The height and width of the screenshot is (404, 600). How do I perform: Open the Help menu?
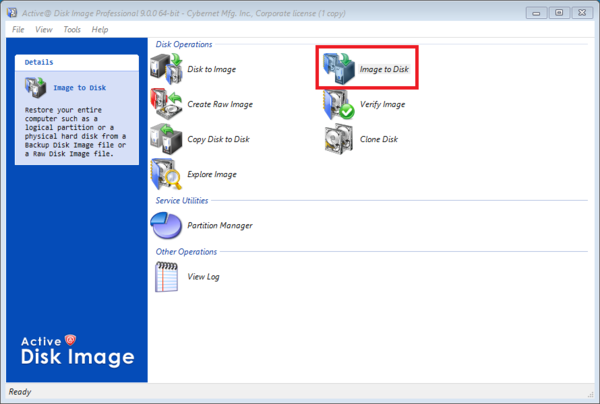99,29
